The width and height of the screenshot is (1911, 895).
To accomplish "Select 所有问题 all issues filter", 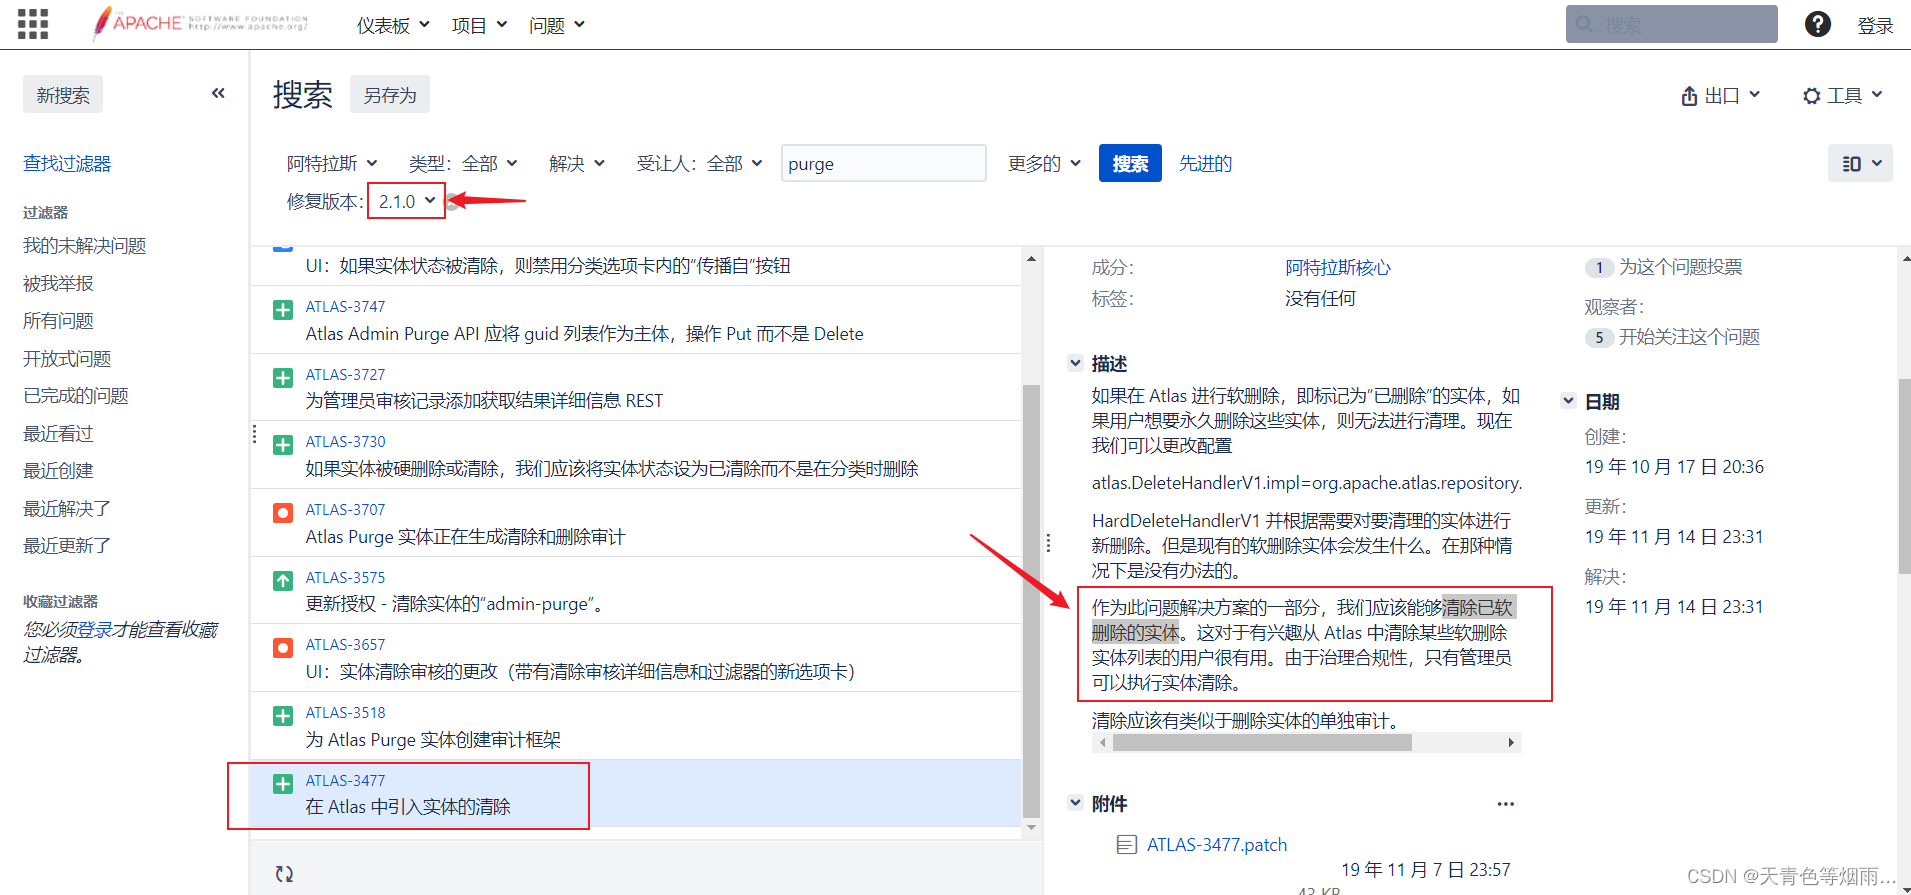I will point(58,321).
